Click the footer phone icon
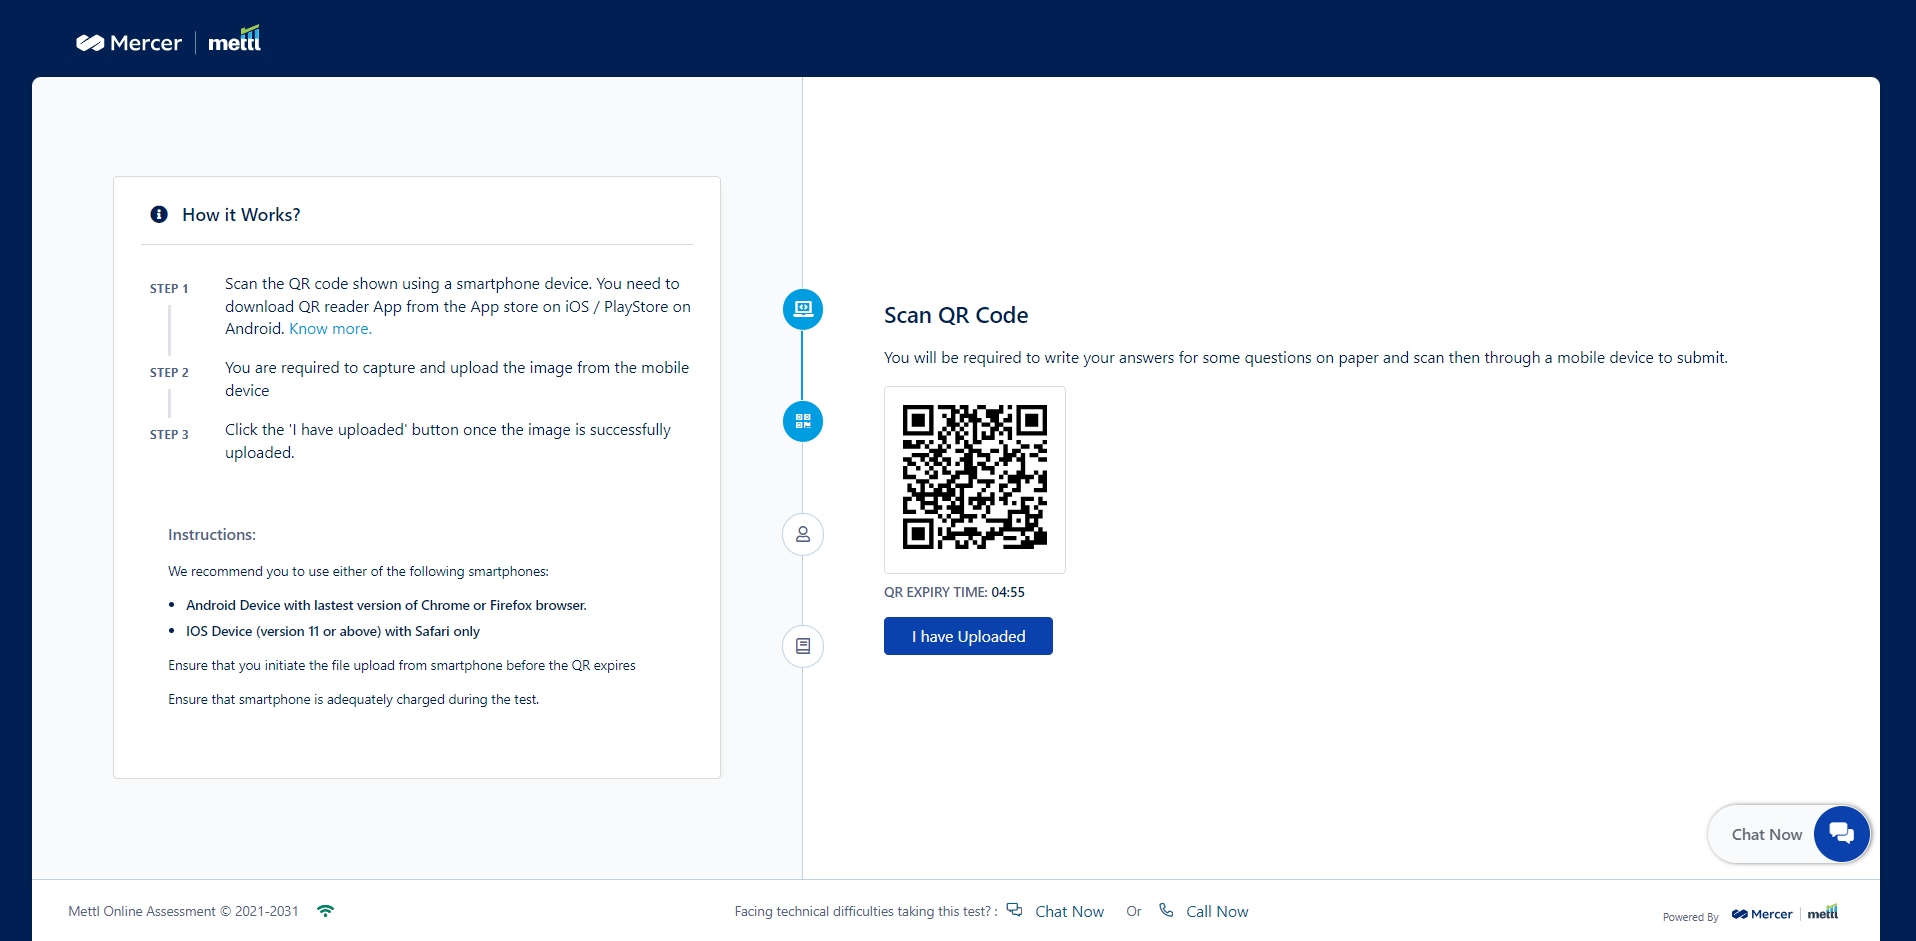This screenshot has width=1916, height=941. 1166,910
